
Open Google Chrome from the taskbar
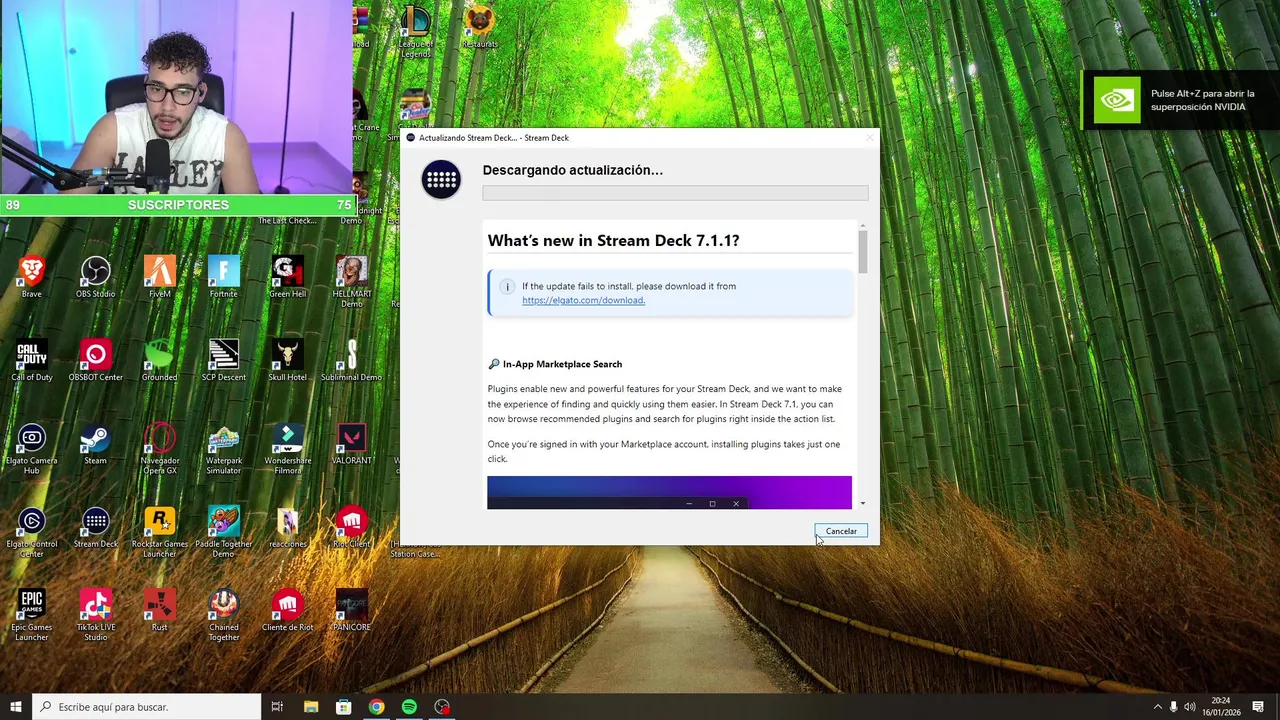pos(376,707)
